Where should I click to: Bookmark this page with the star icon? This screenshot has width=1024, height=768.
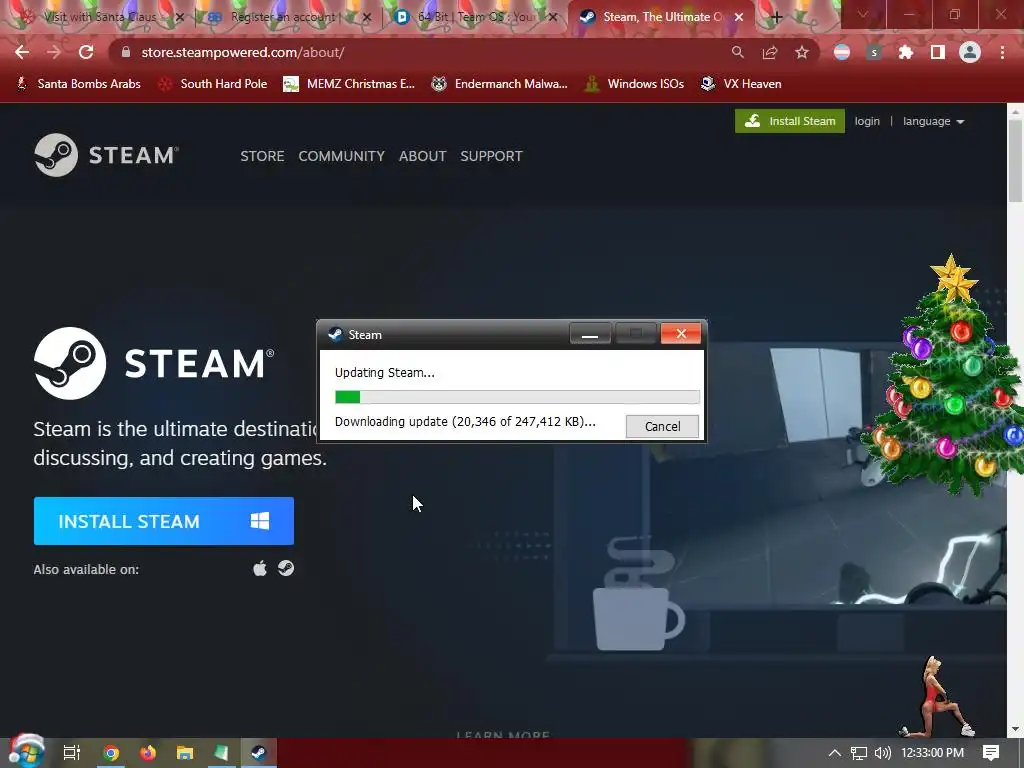[802, 52]
